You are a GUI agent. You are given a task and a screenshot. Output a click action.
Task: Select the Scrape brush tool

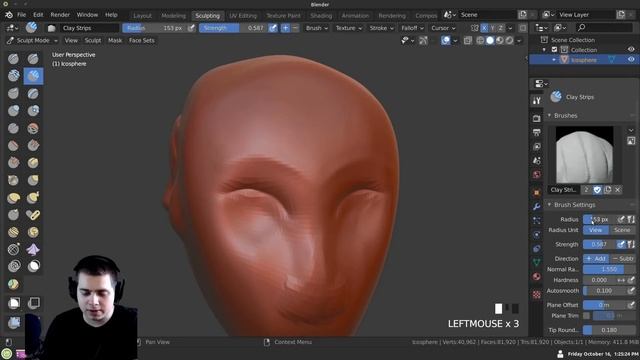13,162
